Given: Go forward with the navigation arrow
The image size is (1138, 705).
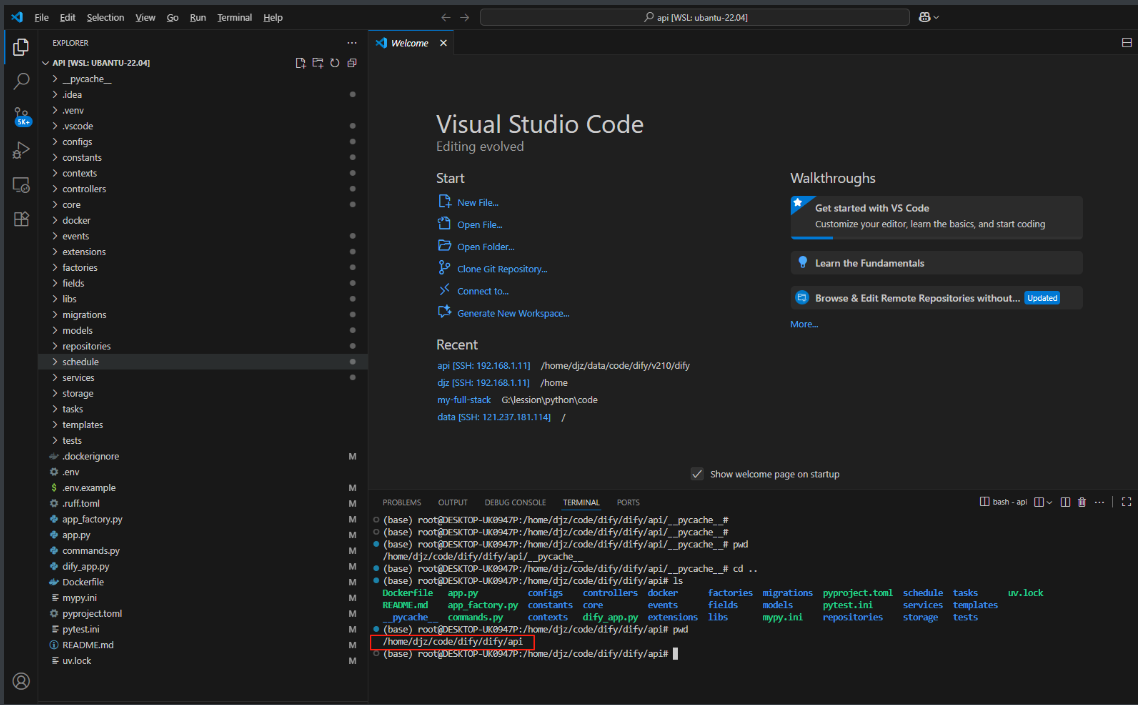Looking at the screenshot, I should (x=464, y=17).
